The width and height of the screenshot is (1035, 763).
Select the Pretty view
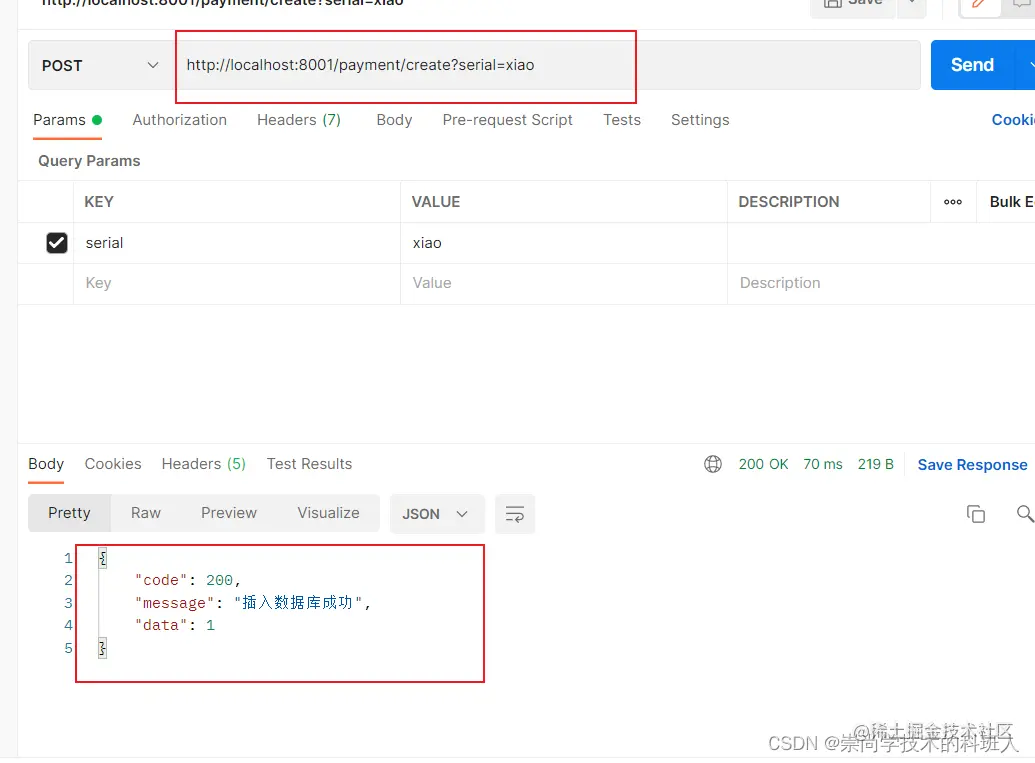[x=69, y=513]
